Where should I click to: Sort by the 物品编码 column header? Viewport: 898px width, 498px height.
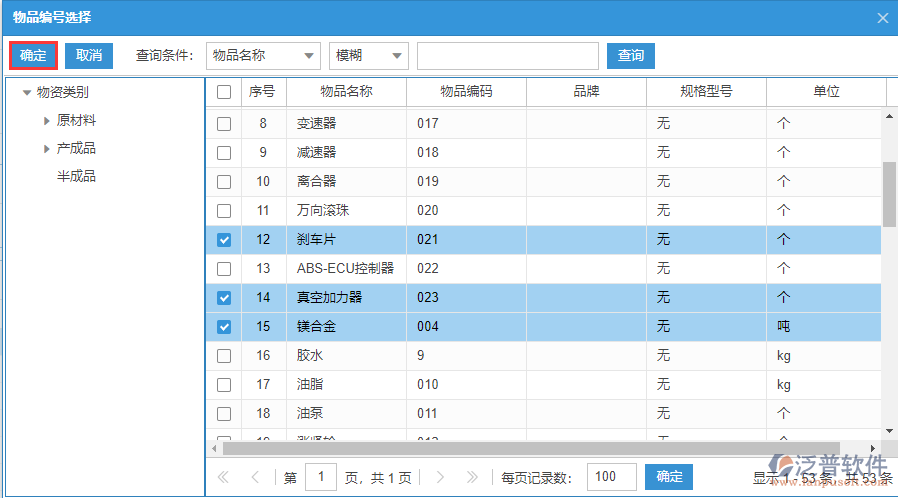point(466,92)
